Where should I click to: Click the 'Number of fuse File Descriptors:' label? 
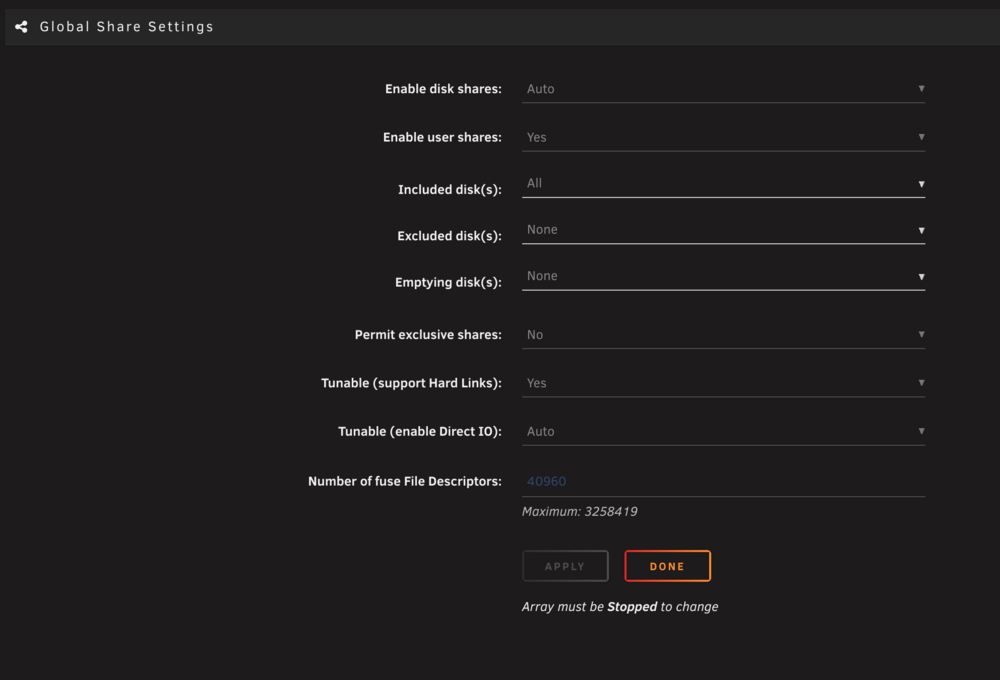405,482
